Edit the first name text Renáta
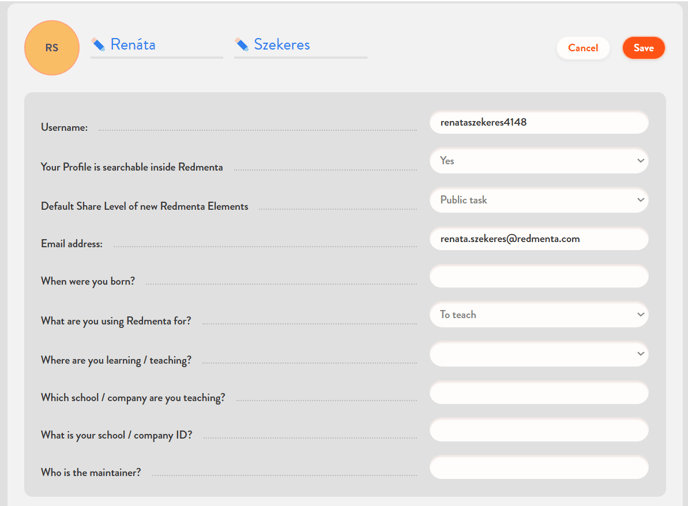 click(x=133, y=45)
